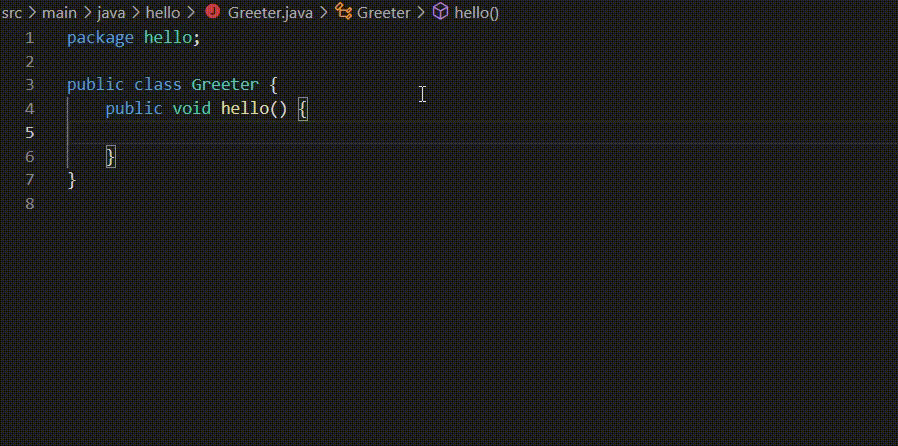The width and height of the screenshot is (898, 446).
Task: Select the Greeter class breadcrumb
Action: 384,13
